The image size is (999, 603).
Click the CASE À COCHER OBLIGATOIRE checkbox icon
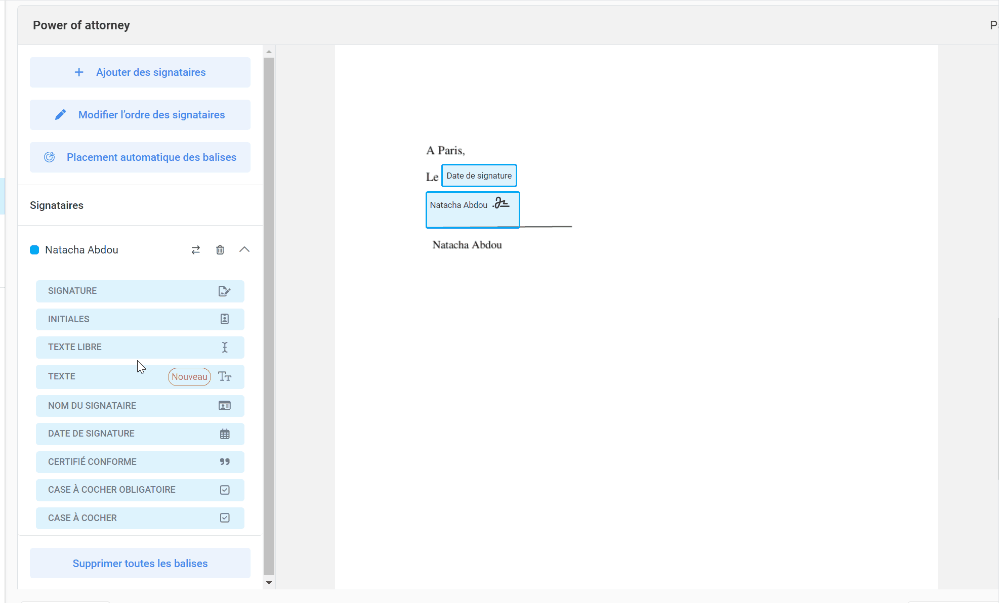coord(225,490)
